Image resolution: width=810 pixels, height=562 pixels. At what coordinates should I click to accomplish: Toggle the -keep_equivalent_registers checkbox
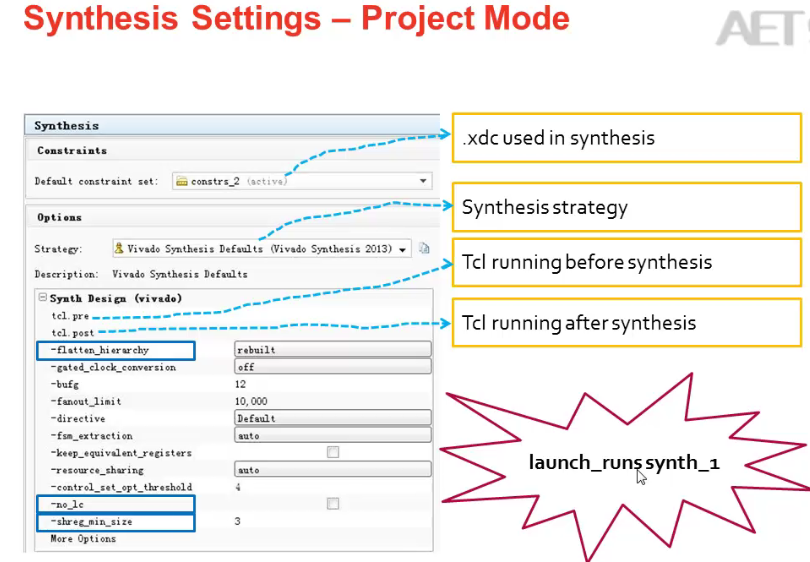pos(333,452)
